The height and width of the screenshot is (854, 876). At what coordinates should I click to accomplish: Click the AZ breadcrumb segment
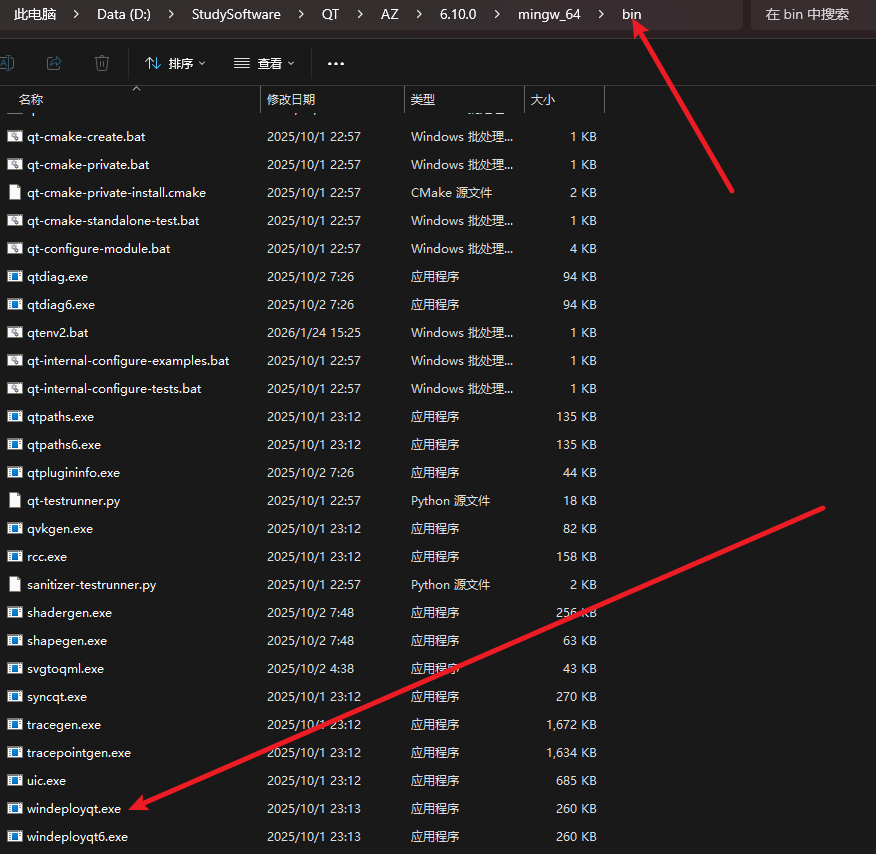(x=389, y=14)
